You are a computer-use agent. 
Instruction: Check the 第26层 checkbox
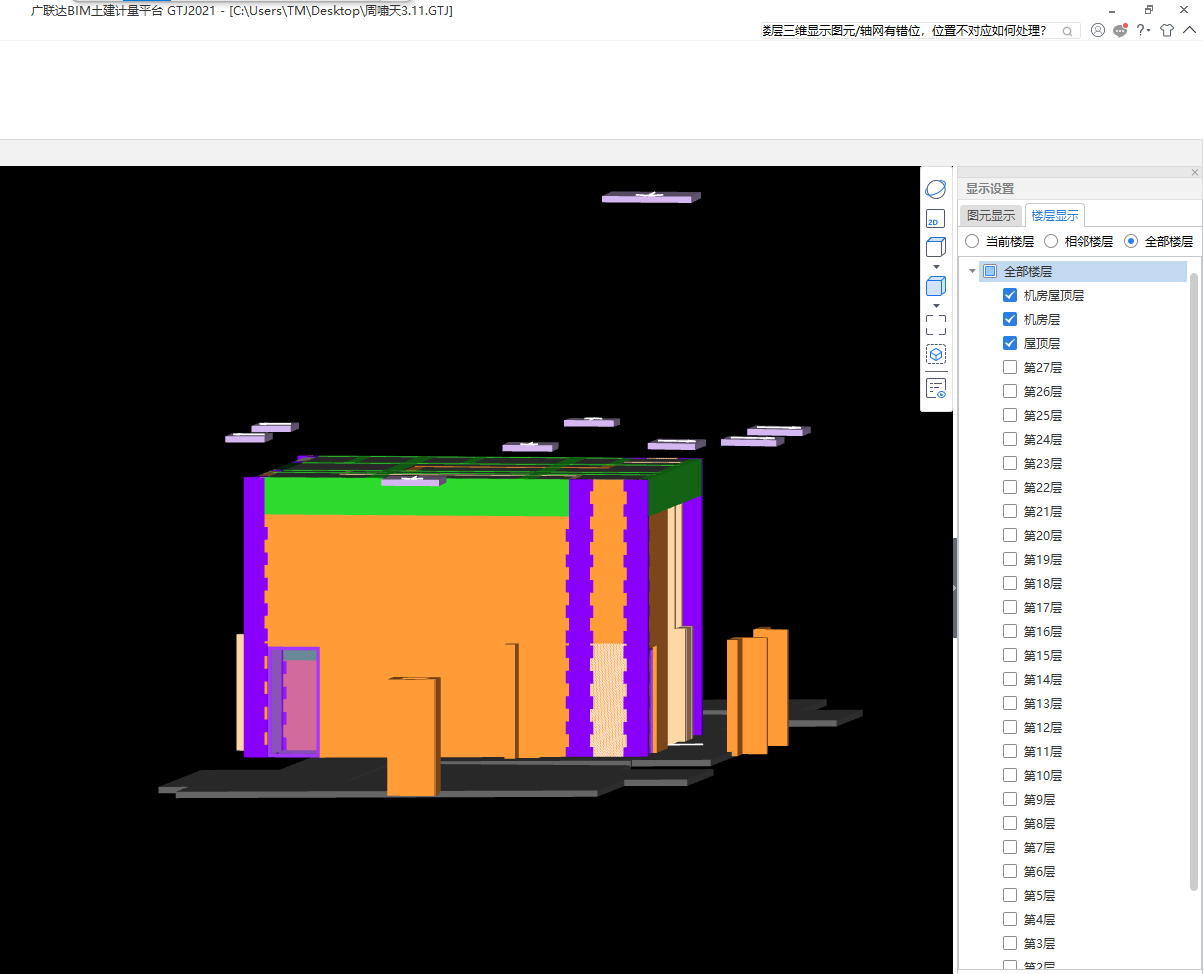pyautogui.click(x=1010, y=391)
